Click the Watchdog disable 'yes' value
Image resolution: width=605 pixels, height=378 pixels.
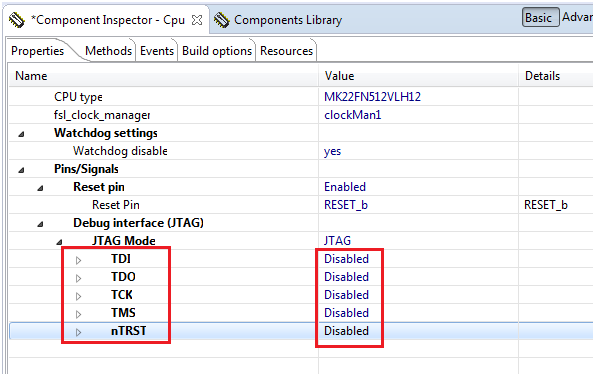pyautogui.click(x=333, y=151)
